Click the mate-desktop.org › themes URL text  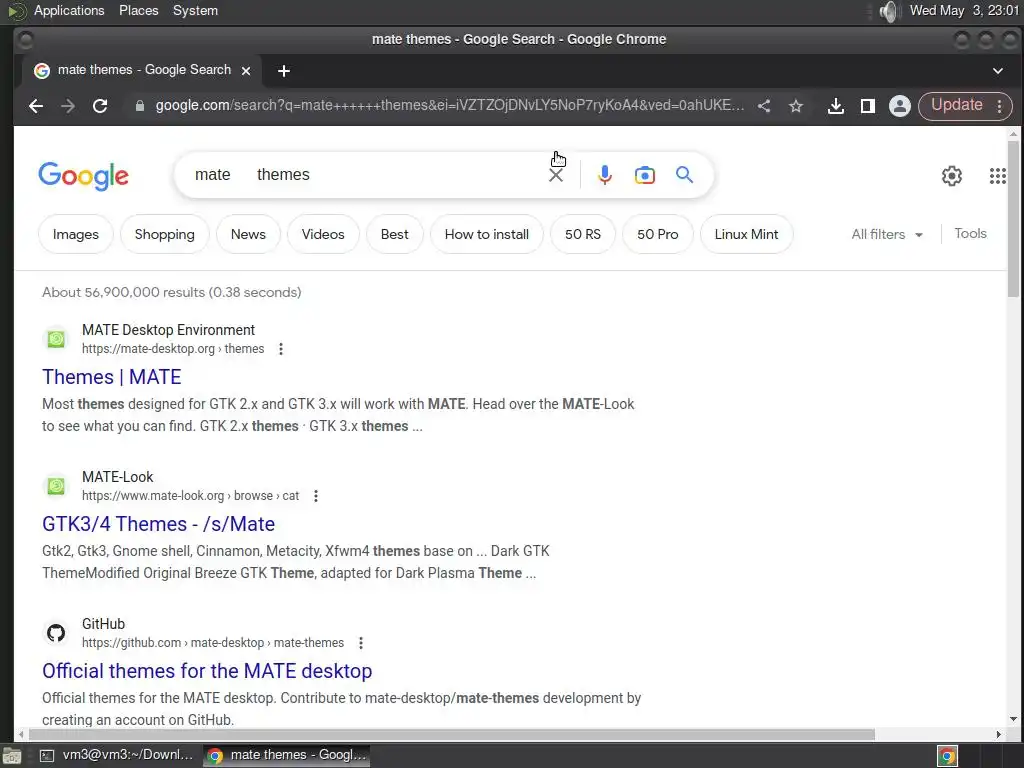[173, 349]
